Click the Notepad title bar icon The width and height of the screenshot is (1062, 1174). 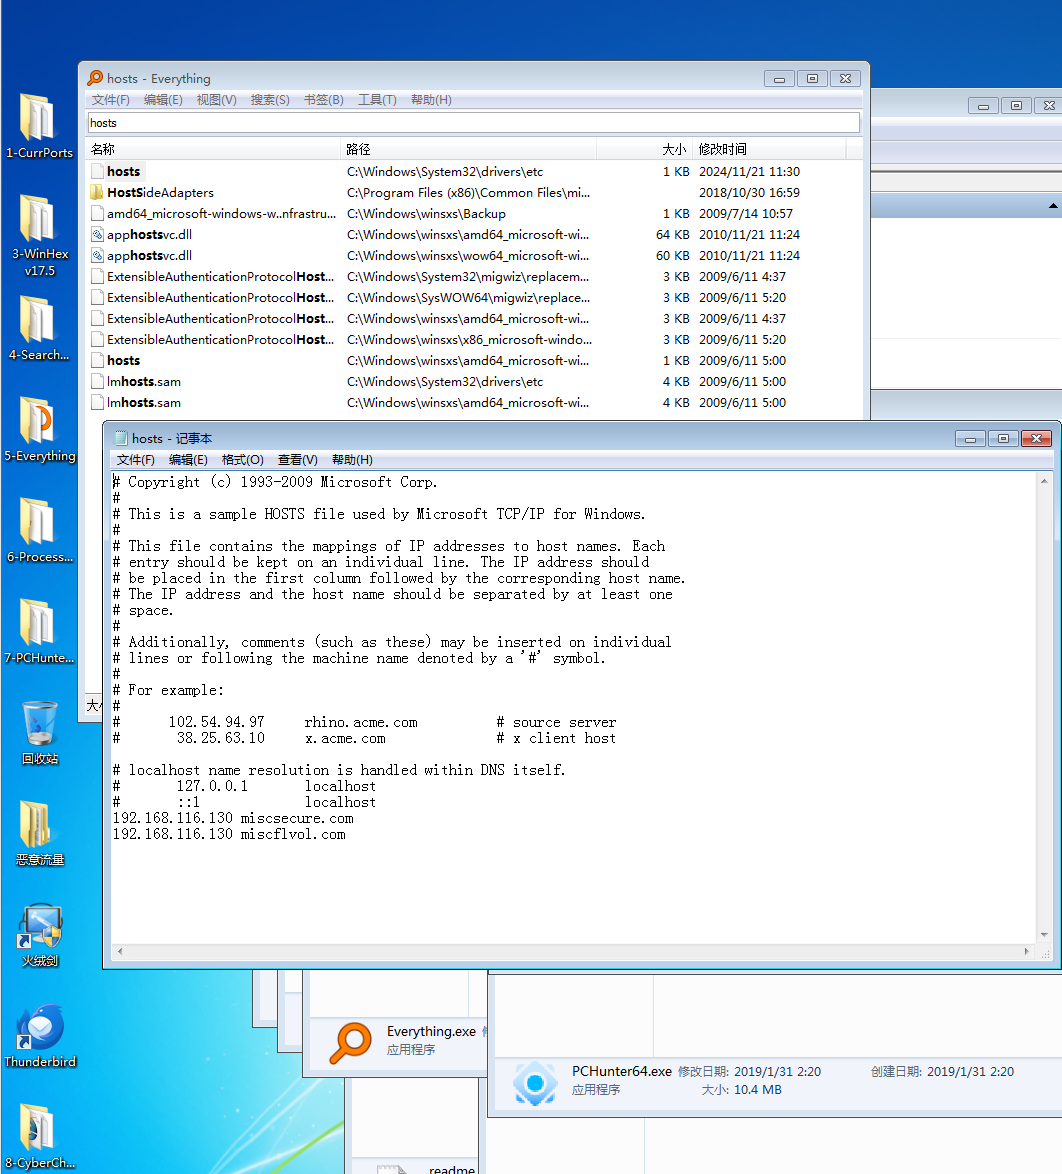click(x=121, y=438)
